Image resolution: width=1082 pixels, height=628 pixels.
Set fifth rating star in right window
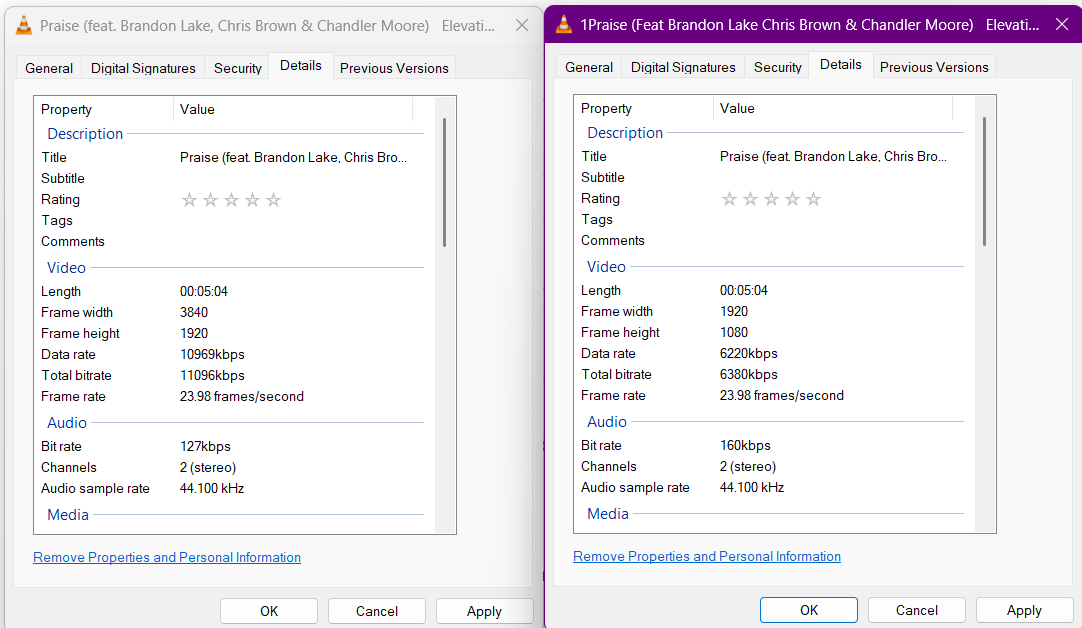814,199
